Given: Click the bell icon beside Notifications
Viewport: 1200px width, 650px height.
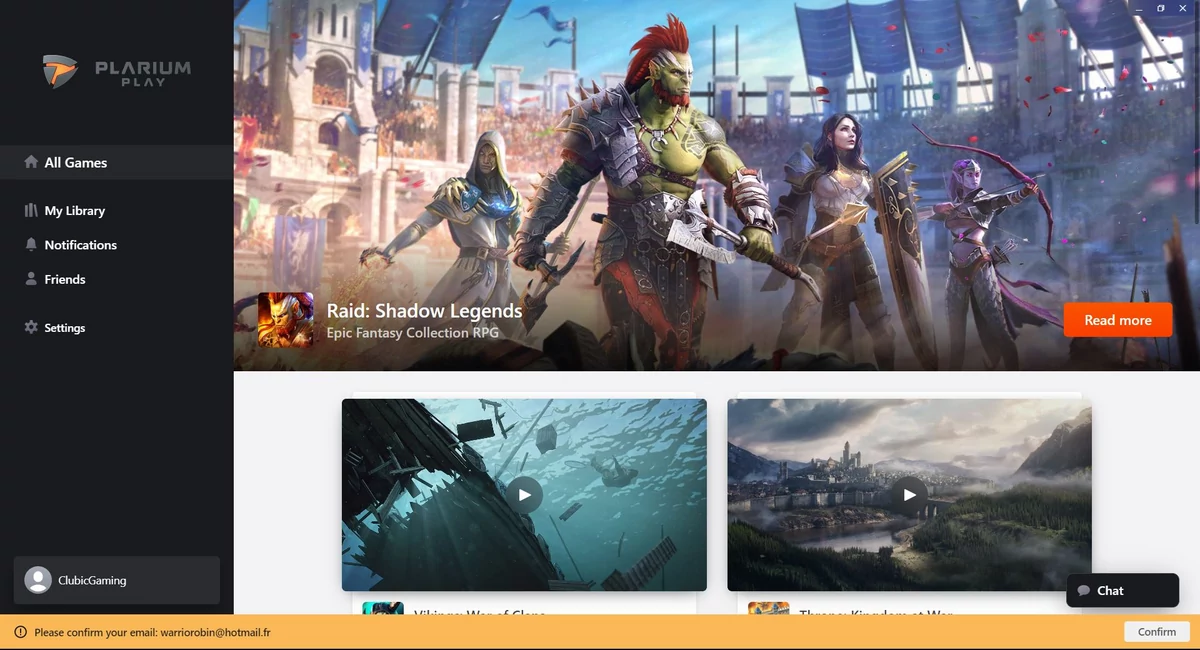Looking at the screenshot, I should (x=31, y=245).
